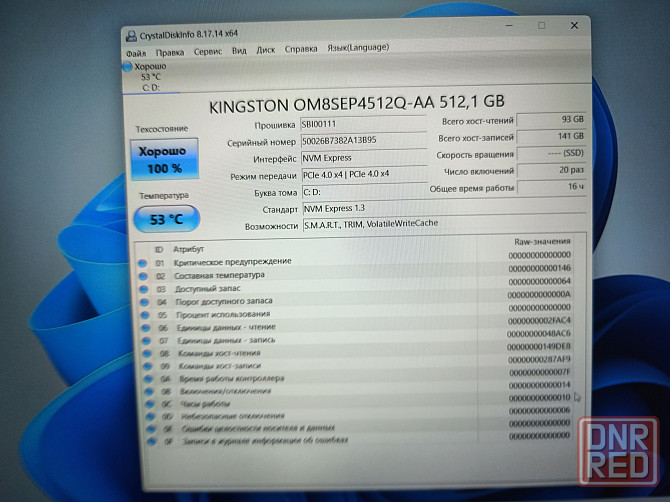Open the Файл menu
The image size is (670, 502).
(136, 53)
